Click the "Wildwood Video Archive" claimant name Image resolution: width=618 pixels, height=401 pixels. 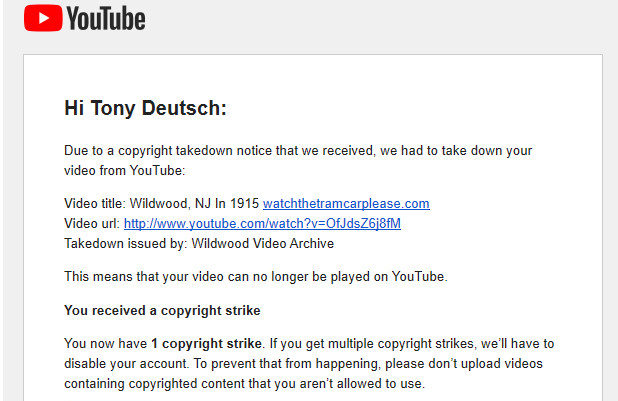(x=262, y=244)
